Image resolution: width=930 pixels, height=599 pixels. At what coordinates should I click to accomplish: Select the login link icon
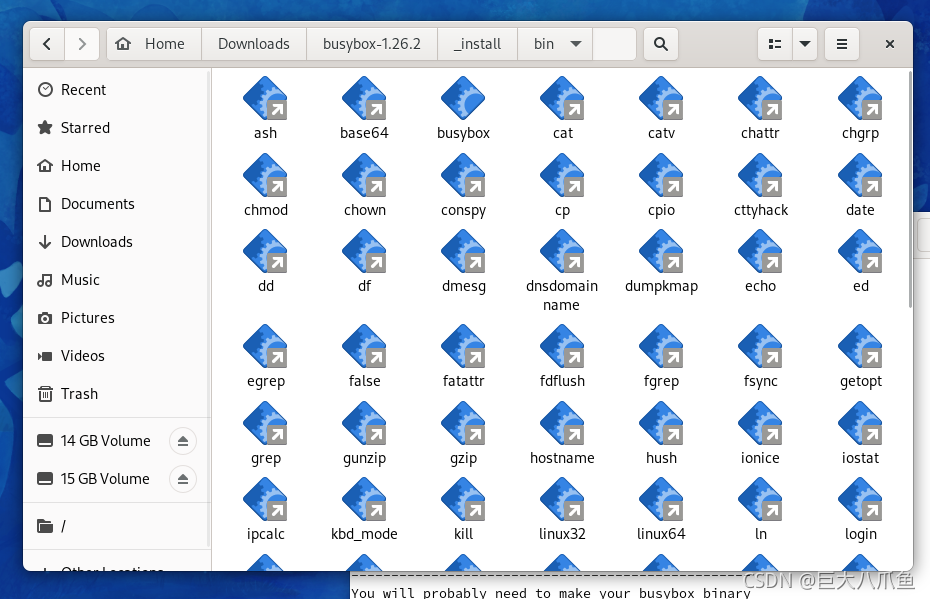860,499
